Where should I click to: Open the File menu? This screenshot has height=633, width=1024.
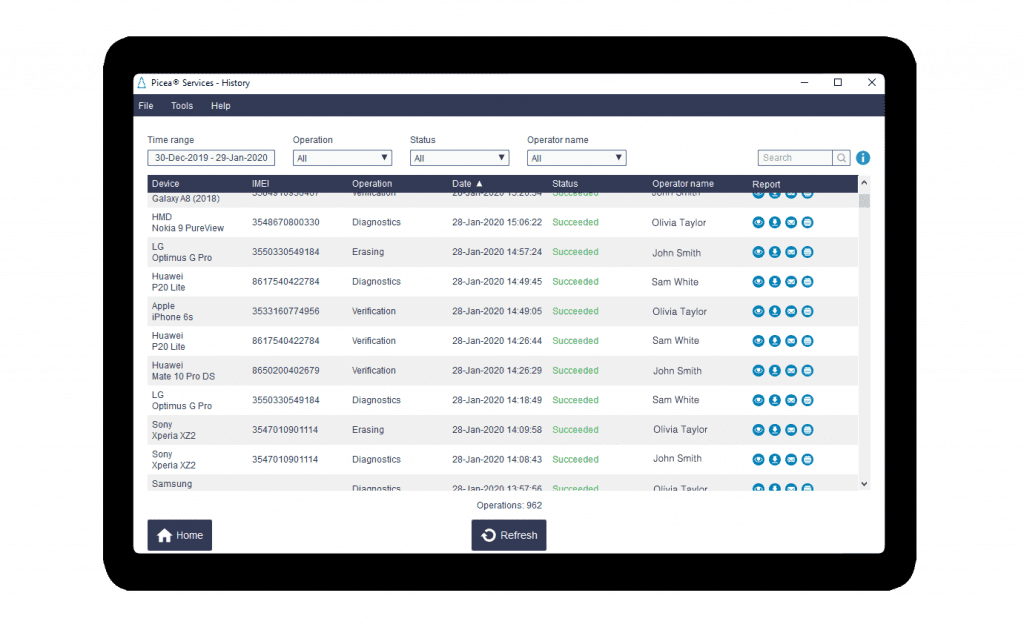tap(146, 106)
